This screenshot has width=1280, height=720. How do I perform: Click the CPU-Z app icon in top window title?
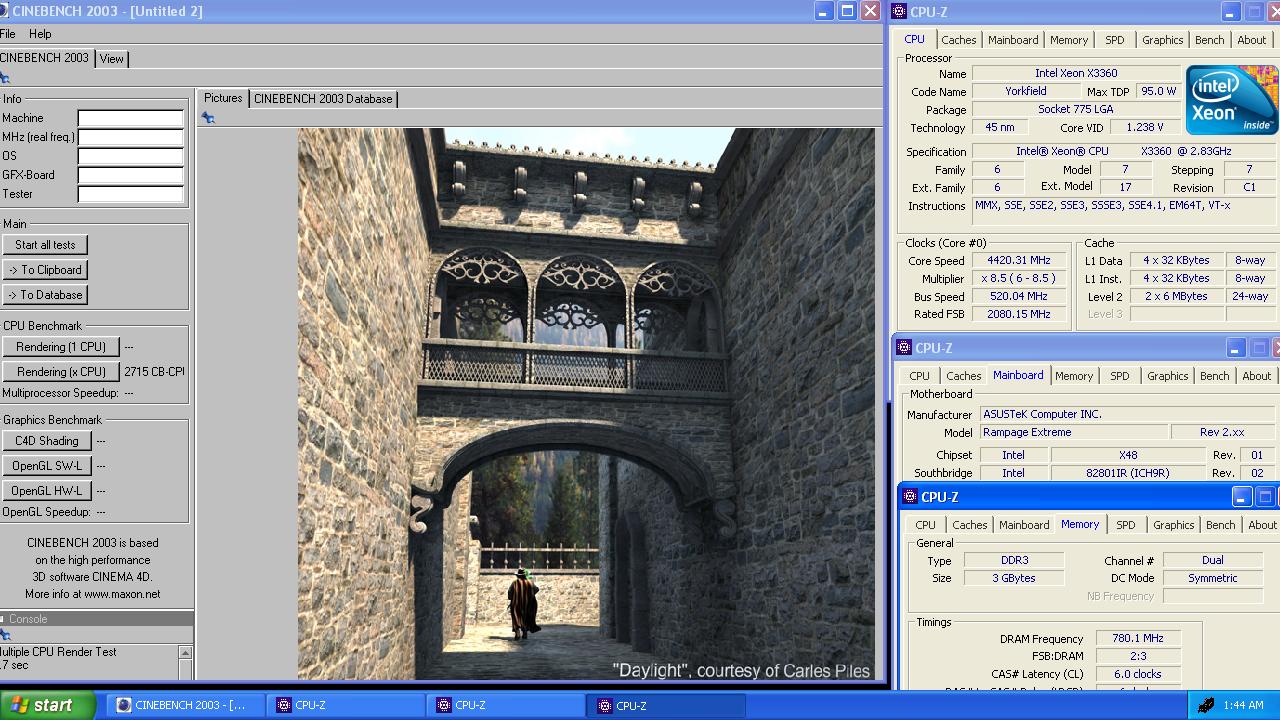(x=899, y=12)
